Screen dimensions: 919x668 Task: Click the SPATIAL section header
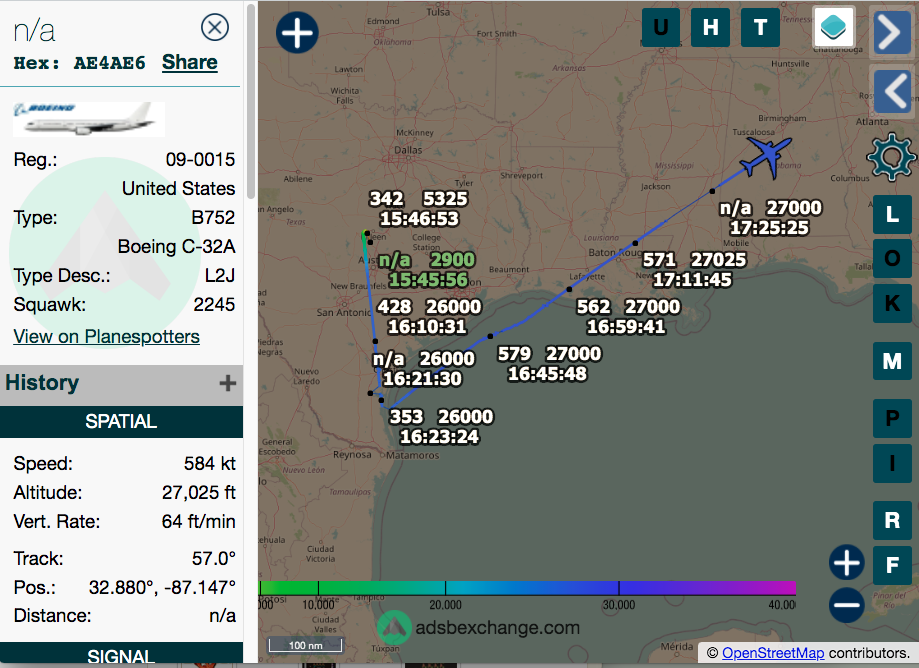pos(121,421)
